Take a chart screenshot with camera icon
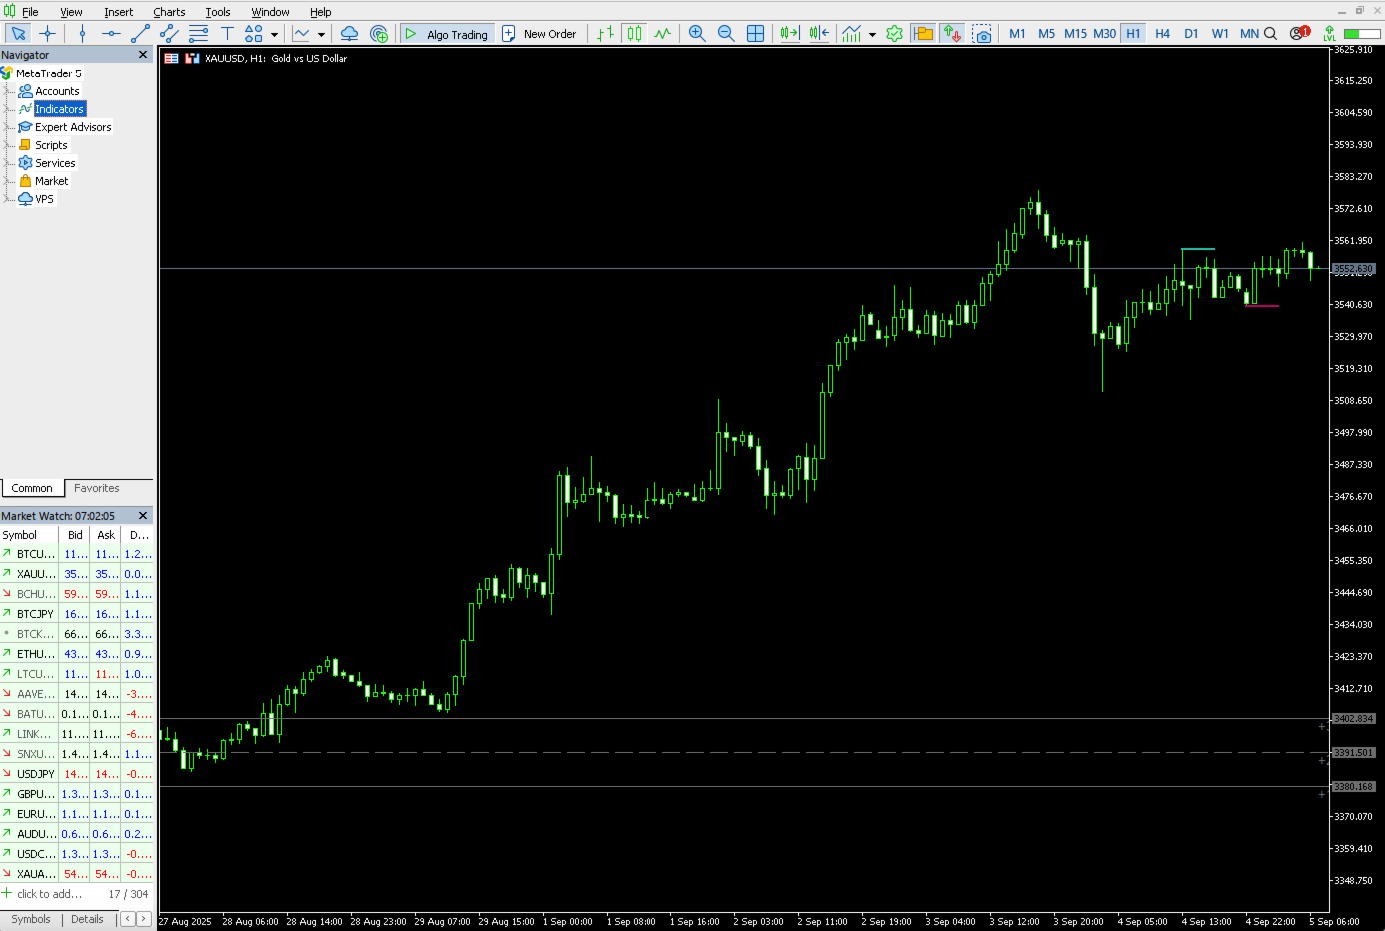 982,33
